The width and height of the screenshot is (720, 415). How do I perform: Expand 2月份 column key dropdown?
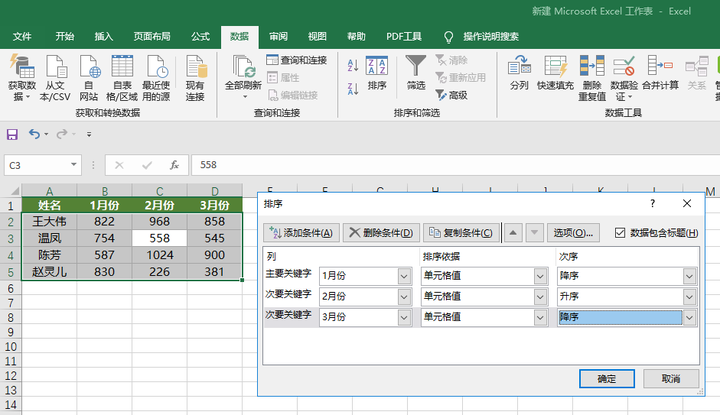click(404, 297)
